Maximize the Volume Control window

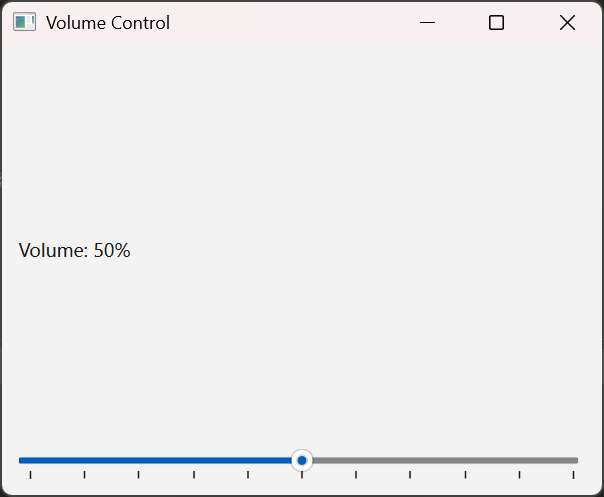[x=496, y=22]
